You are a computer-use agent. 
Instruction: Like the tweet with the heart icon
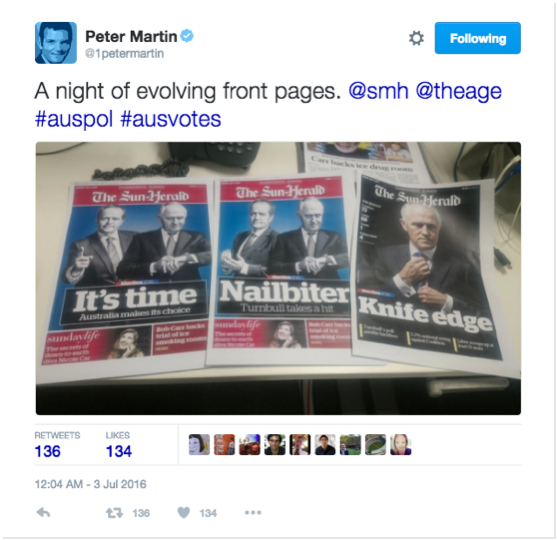pyautogui.click(x=184, y=512)
